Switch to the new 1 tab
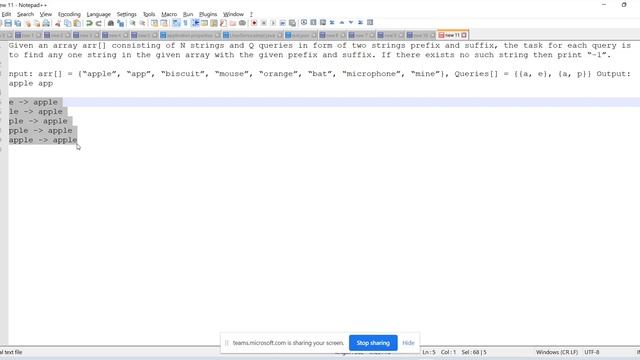640x360 pixels. [28, 36]
